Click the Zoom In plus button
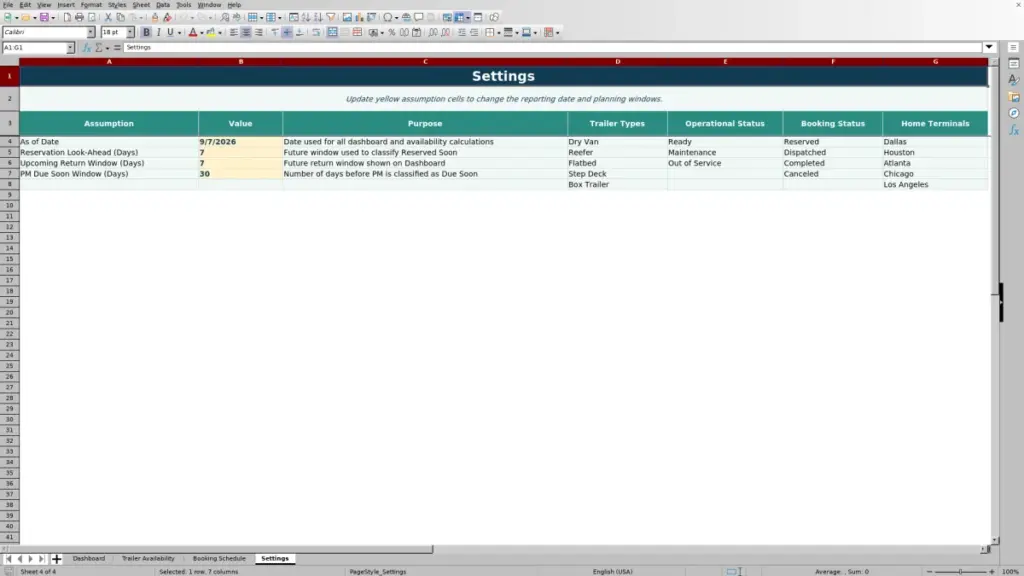1024x576 pixels. click(x=991, y=571)
